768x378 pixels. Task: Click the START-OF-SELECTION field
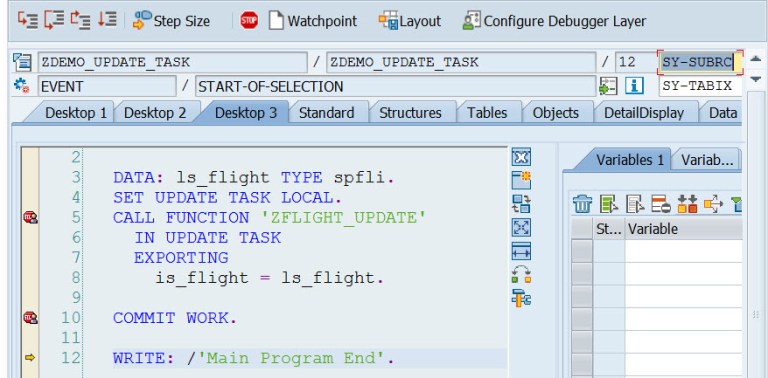(395, 86)
